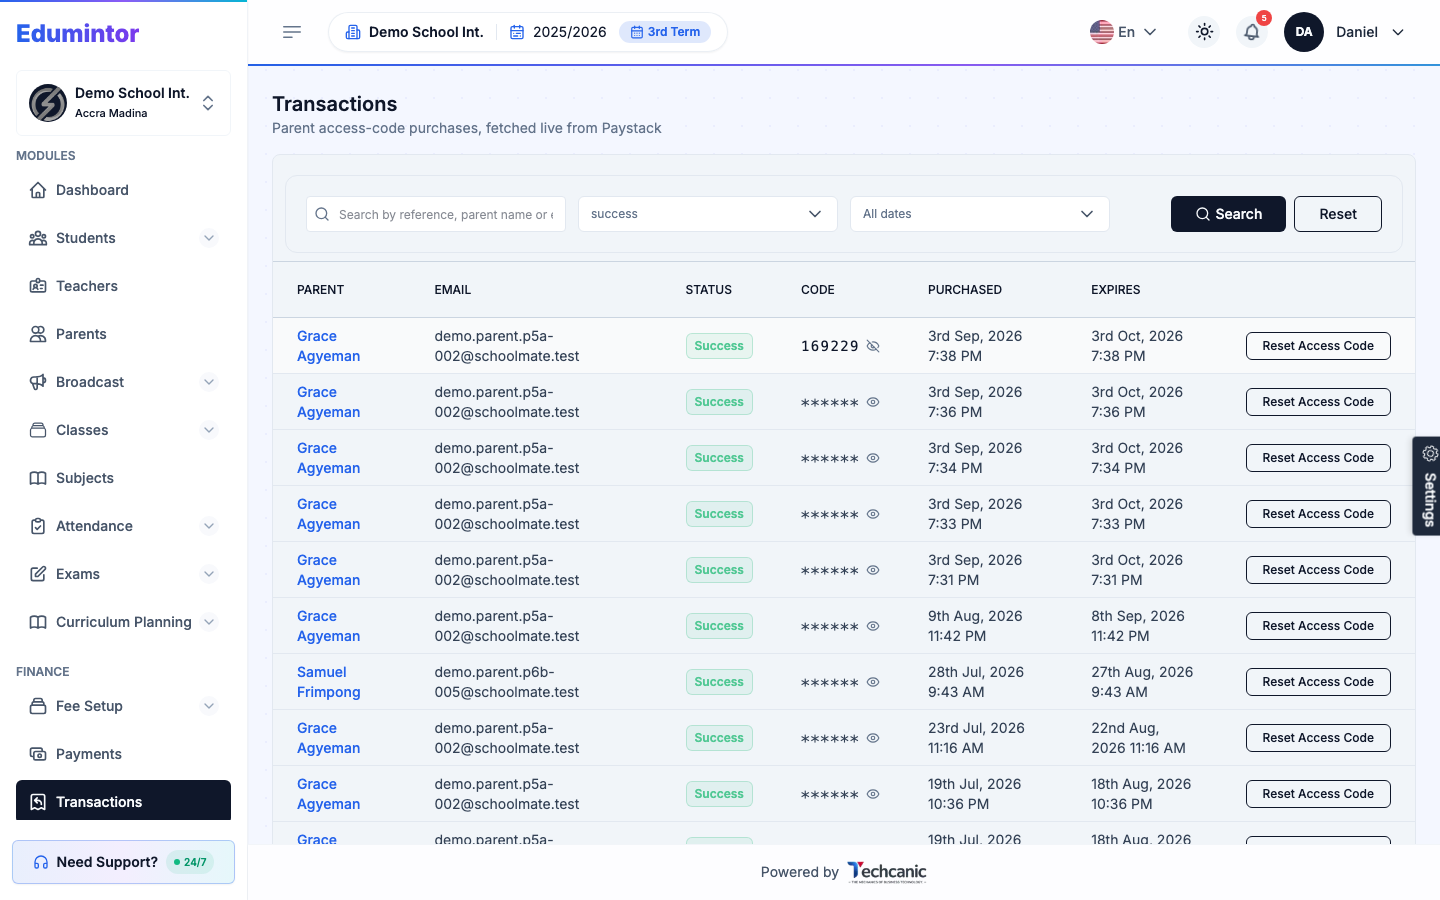This screenshot has height=900, width=1440.
Task: Hide the revealed code 169229
Action: (x=873, y=346)
